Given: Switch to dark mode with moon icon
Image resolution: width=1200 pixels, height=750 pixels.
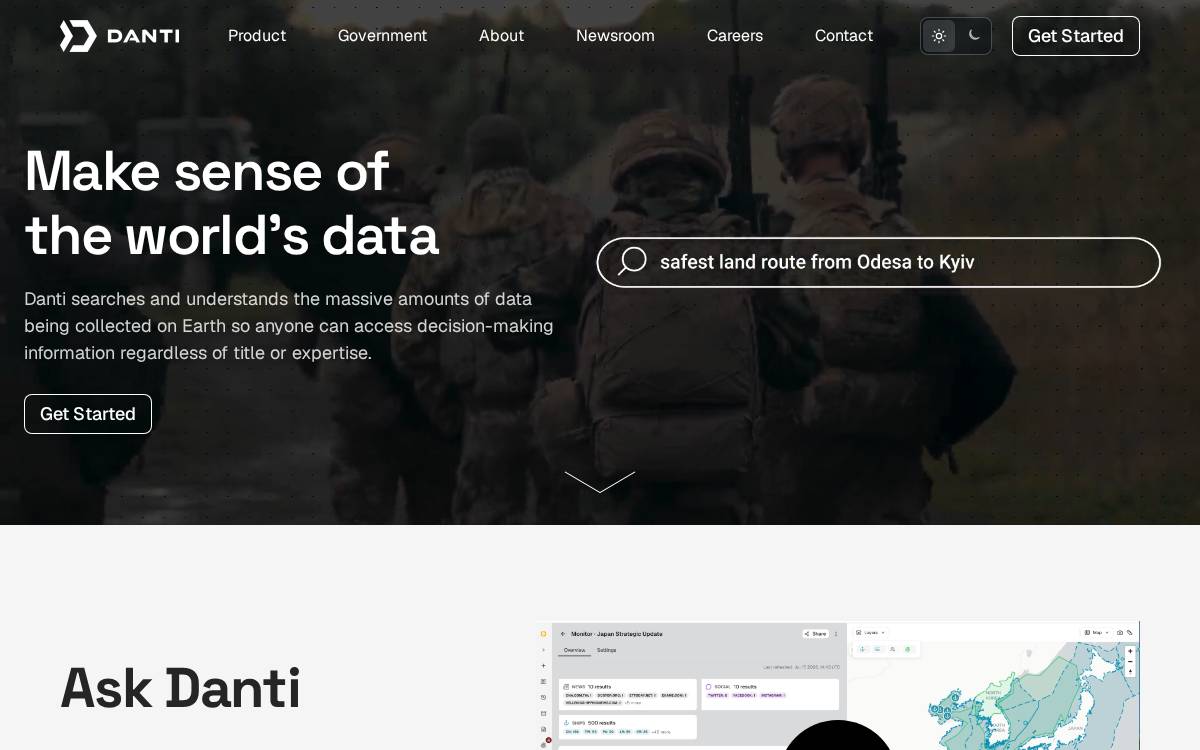Looking at the screenshot, I should (x=974, y=36).
